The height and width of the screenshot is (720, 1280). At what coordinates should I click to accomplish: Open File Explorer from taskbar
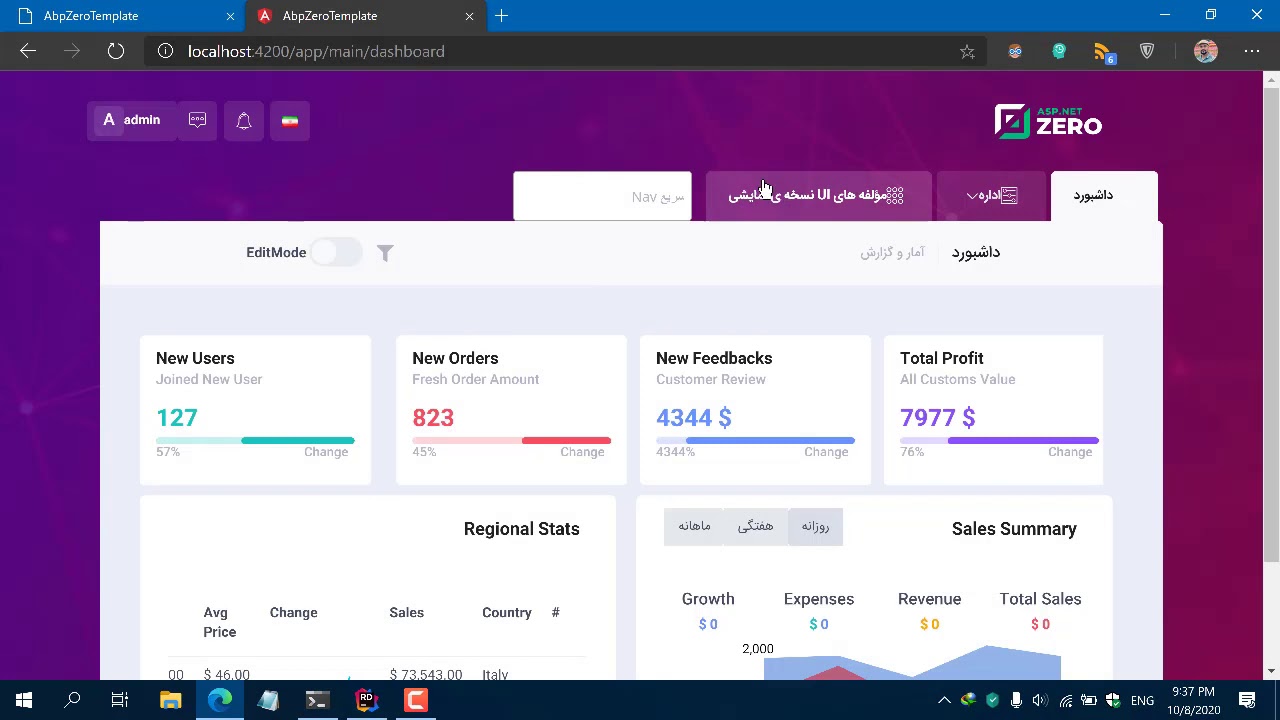[x=170, y=700]
